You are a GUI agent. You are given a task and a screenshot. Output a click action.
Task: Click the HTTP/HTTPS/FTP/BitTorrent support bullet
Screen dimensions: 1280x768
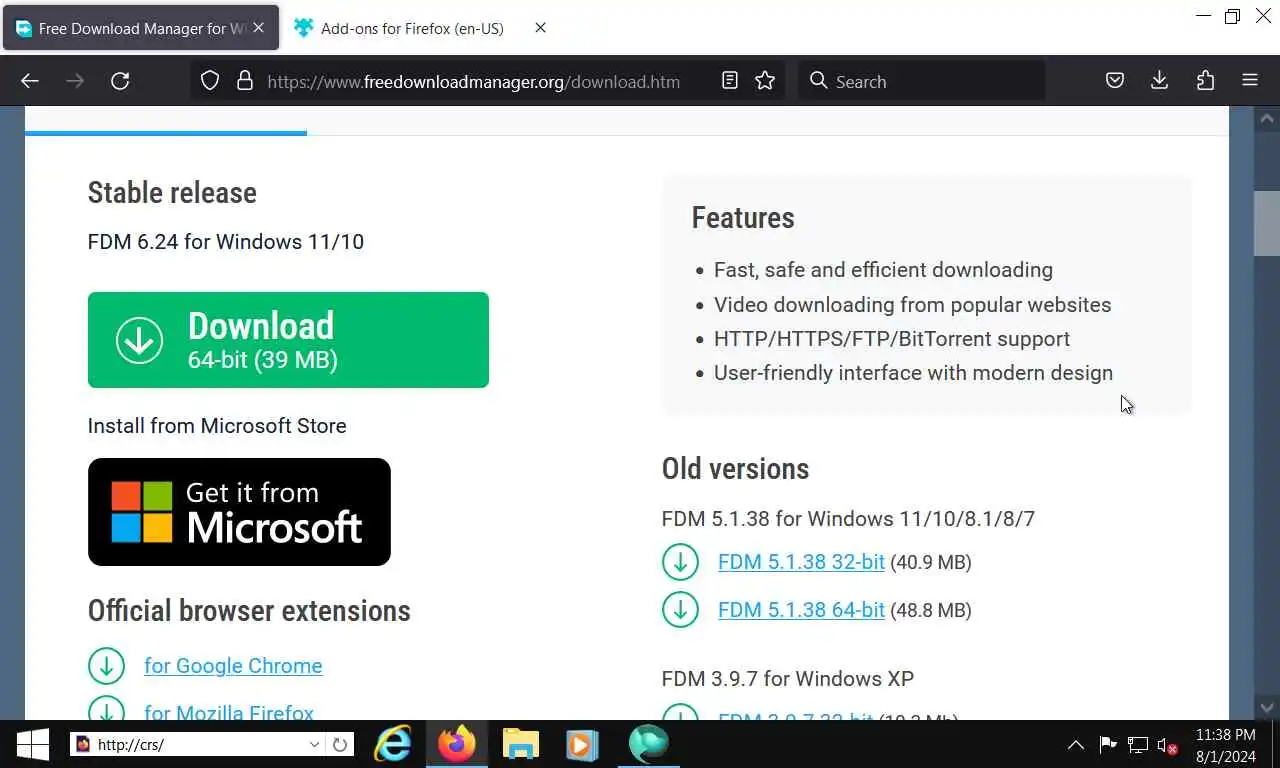point(892,339)
